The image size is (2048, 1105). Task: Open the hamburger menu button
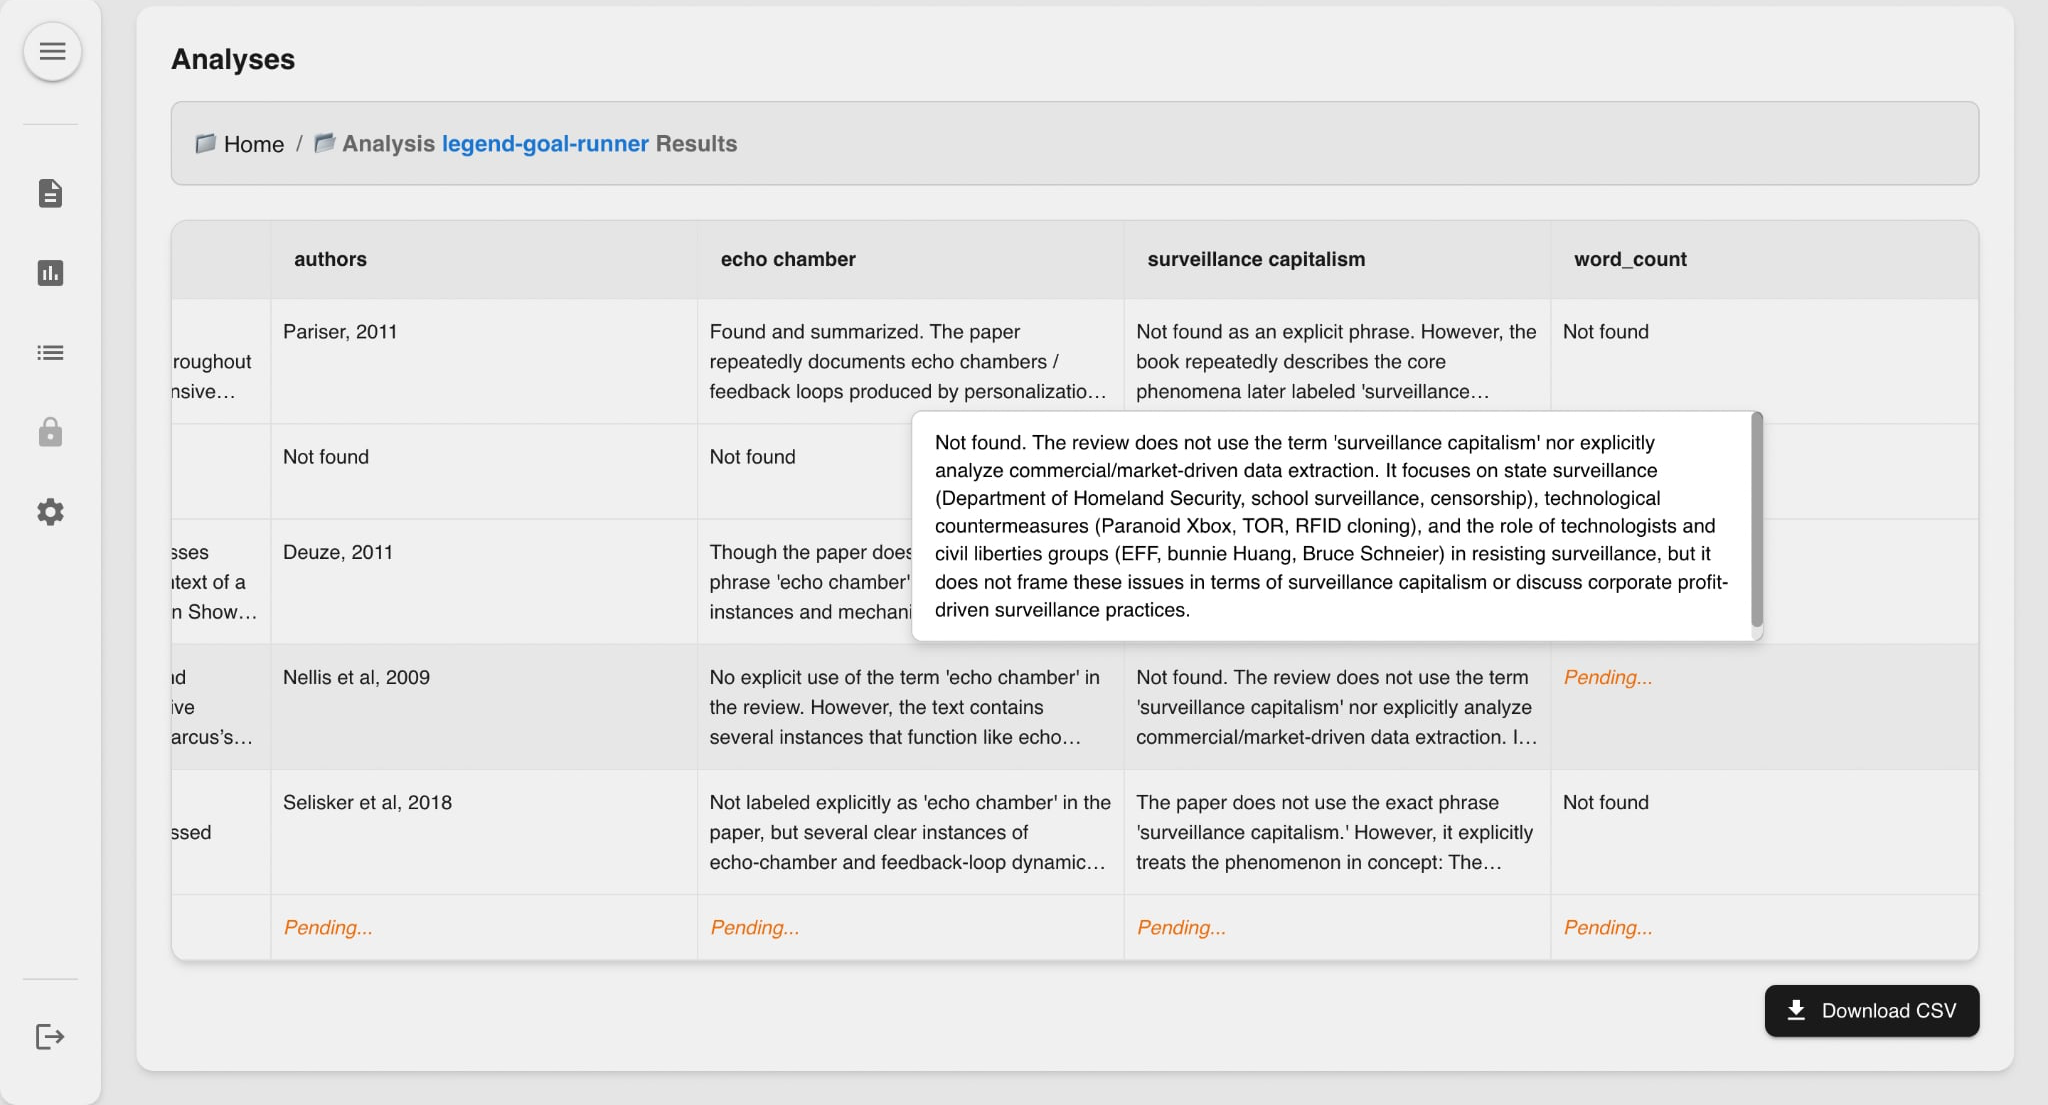[52, 52]
